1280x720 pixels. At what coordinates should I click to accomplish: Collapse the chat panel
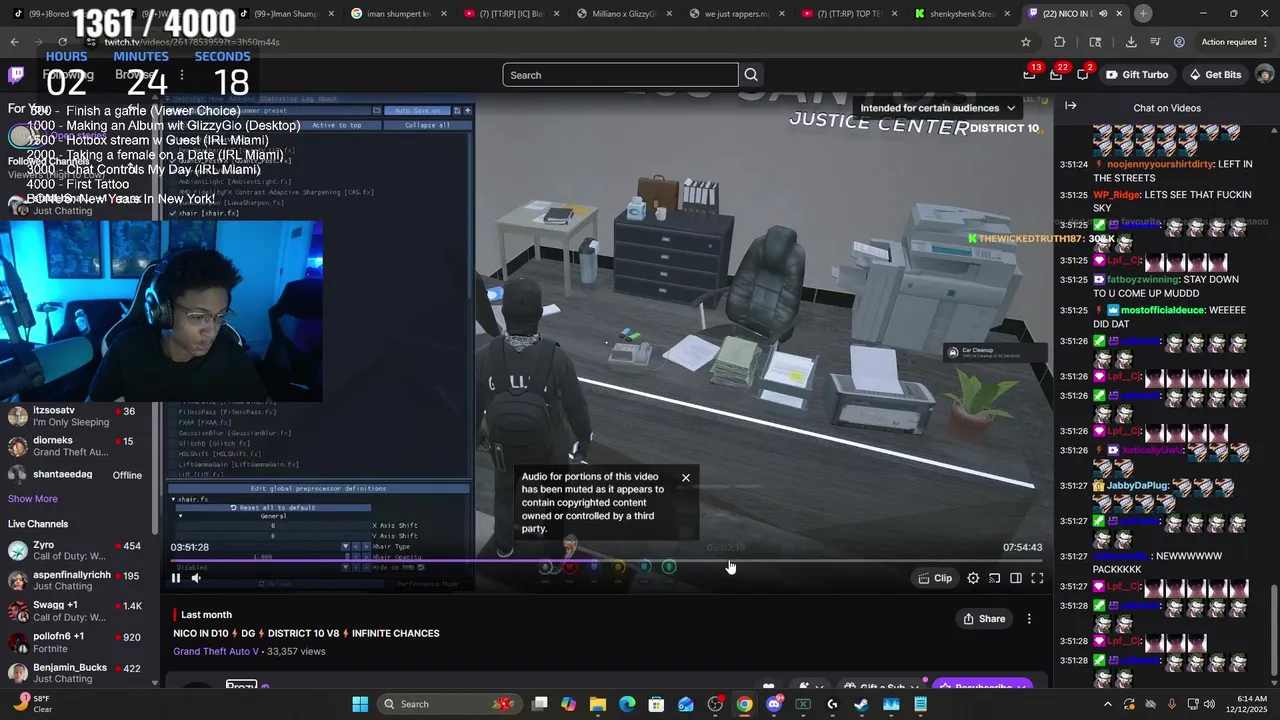[1070, 106]
